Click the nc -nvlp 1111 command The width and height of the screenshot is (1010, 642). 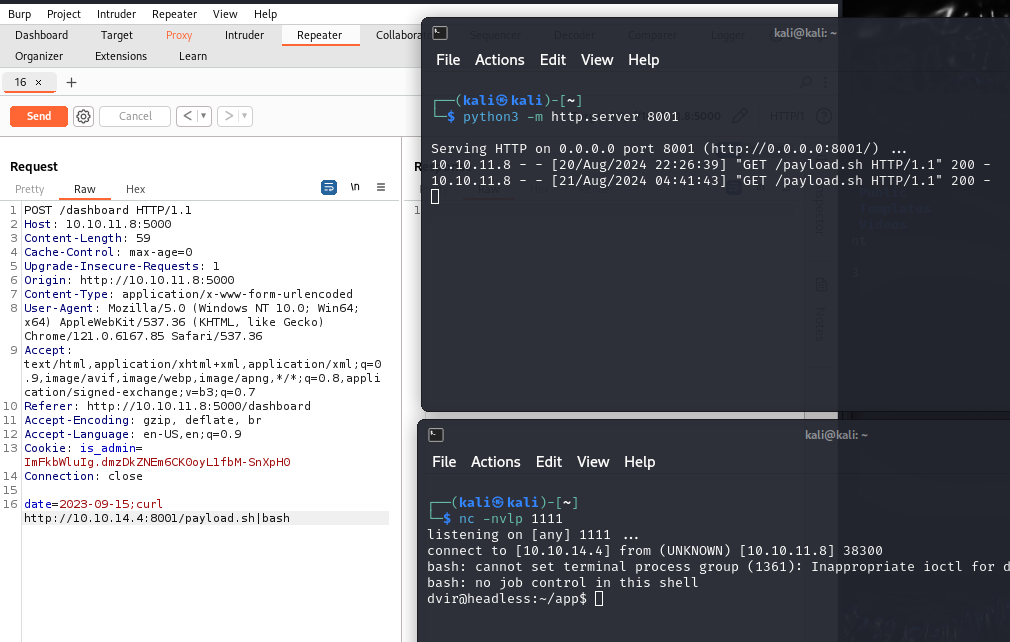[510, 518]
